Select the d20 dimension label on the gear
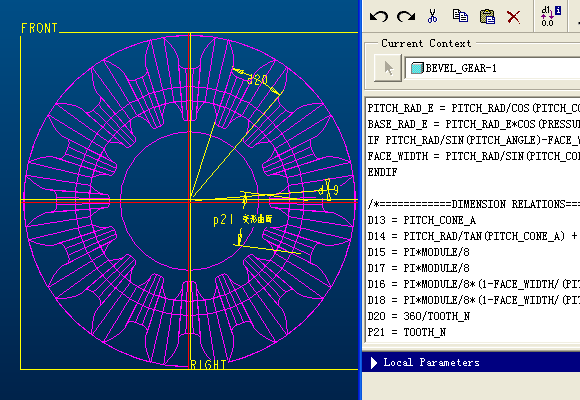Screen dimensions: 580x400 pyautogui.click(x=257, y=80)
